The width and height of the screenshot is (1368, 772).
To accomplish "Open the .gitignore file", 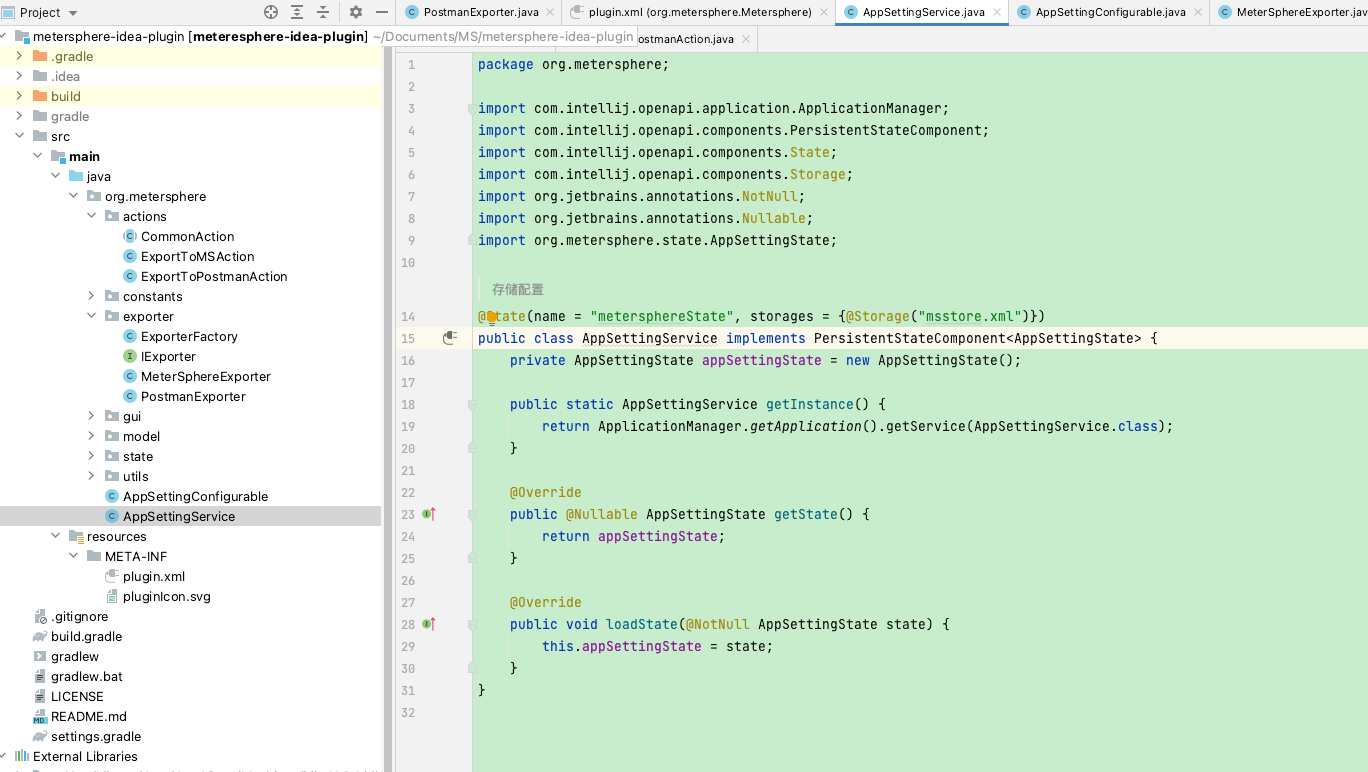I will [79, 616].
